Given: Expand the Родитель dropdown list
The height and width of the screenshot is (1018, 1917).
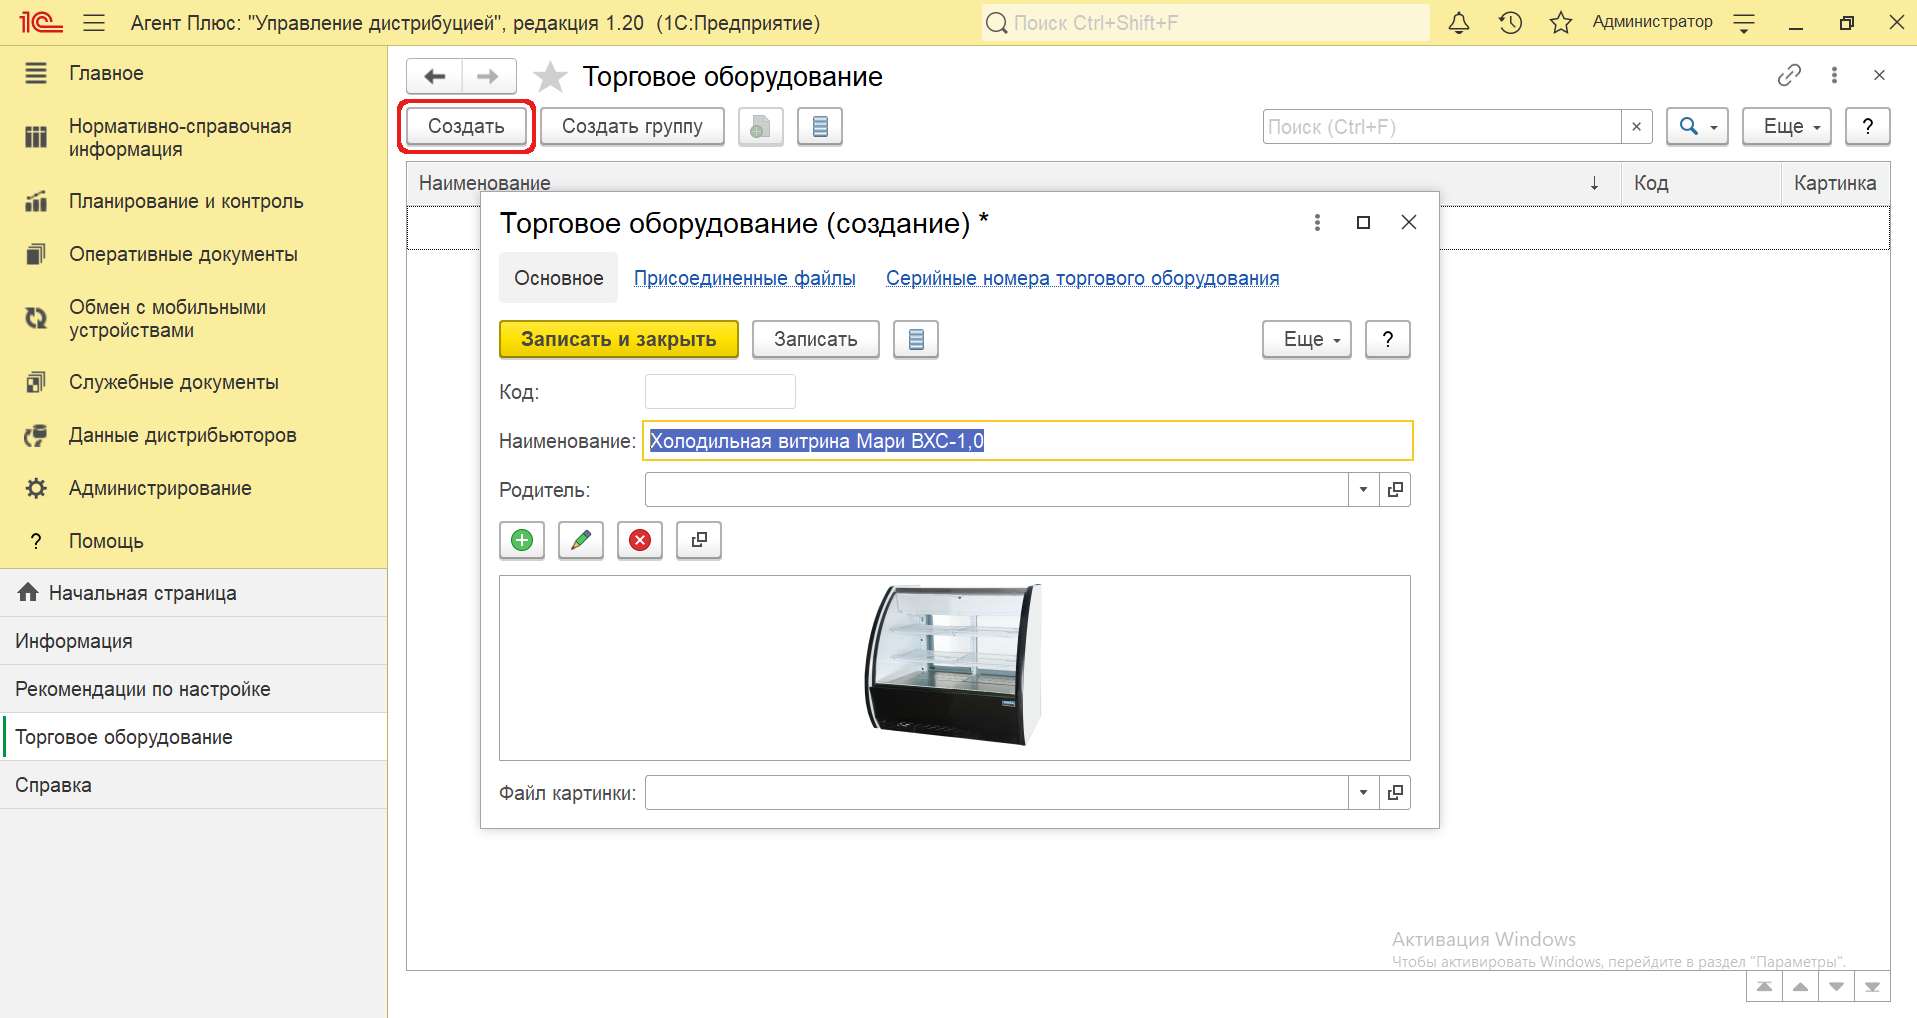Looking at the screenshot, I should coord(1363,490).
